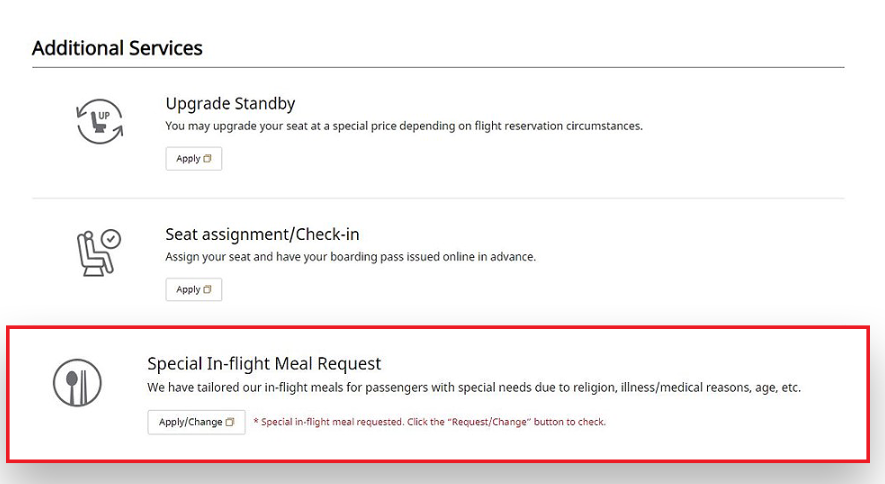Click the Seat assignment/Check-in seat icon
Viewport: 885px width, 484px height.
point(99,253)
